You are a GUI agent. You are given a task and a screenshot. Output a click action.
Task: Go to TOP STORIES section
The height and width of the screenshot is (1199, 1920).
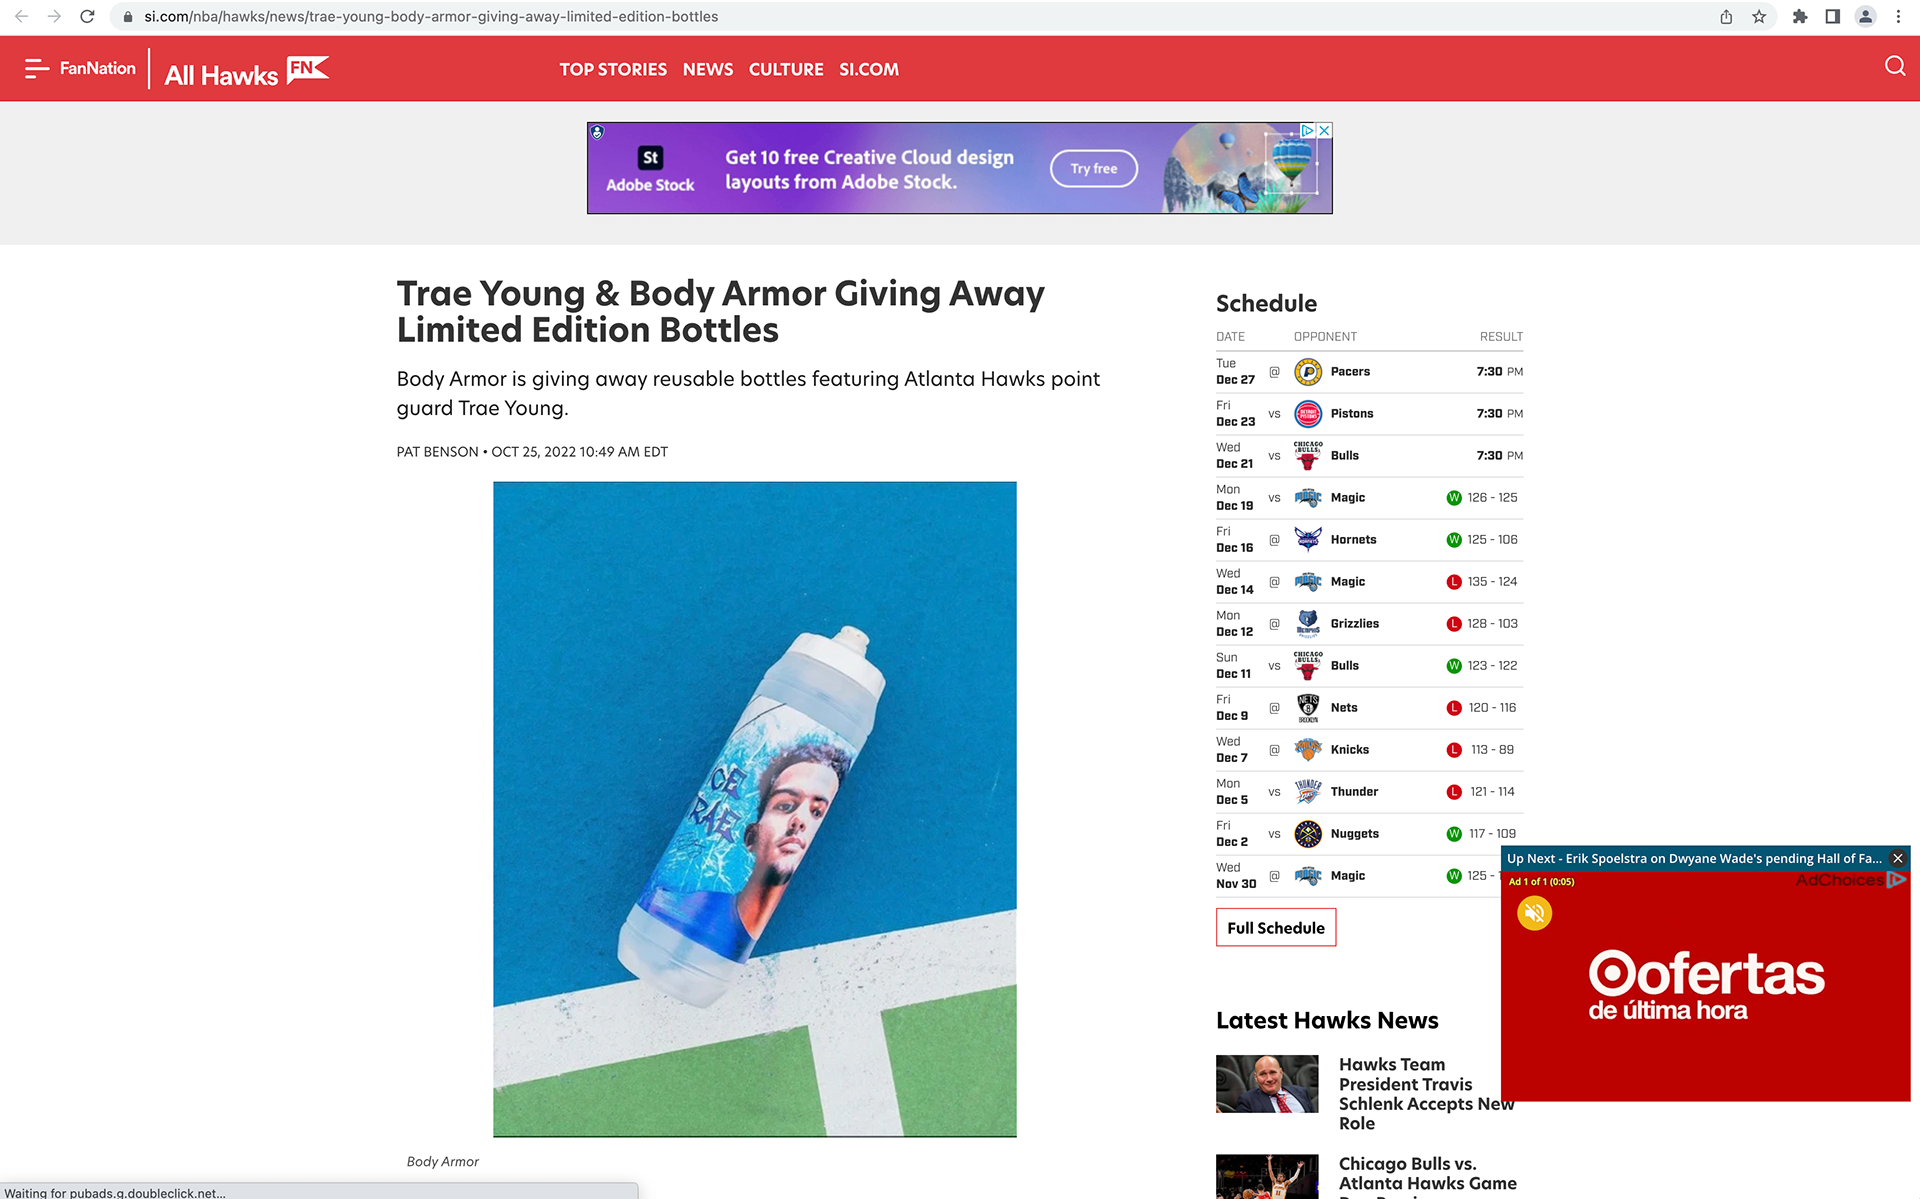pos(613,69)
